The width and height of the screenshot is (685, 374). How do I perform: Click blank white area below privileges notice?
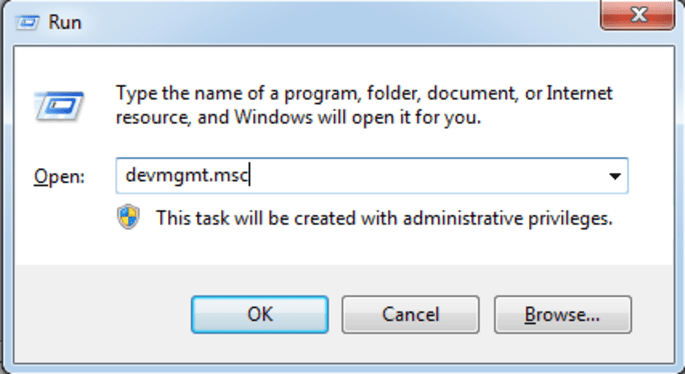tap(343, 248)
